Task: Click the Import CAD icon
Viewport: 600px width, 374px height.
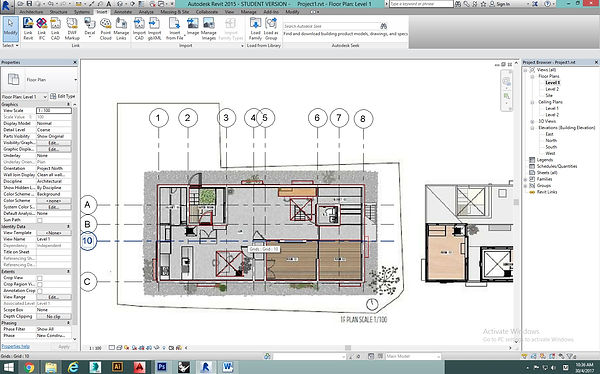Action: [x=139, y=29]
